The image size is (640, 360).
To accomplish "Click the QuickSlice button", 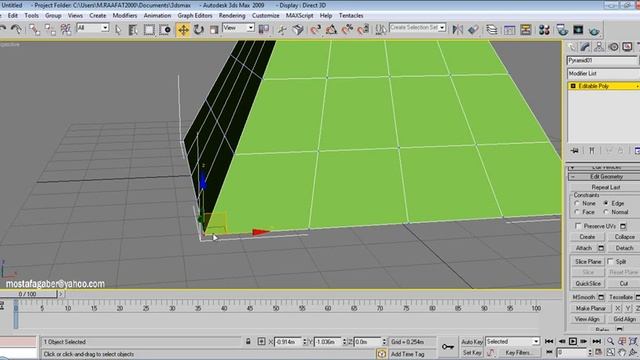I will click(x=588, y=283).
